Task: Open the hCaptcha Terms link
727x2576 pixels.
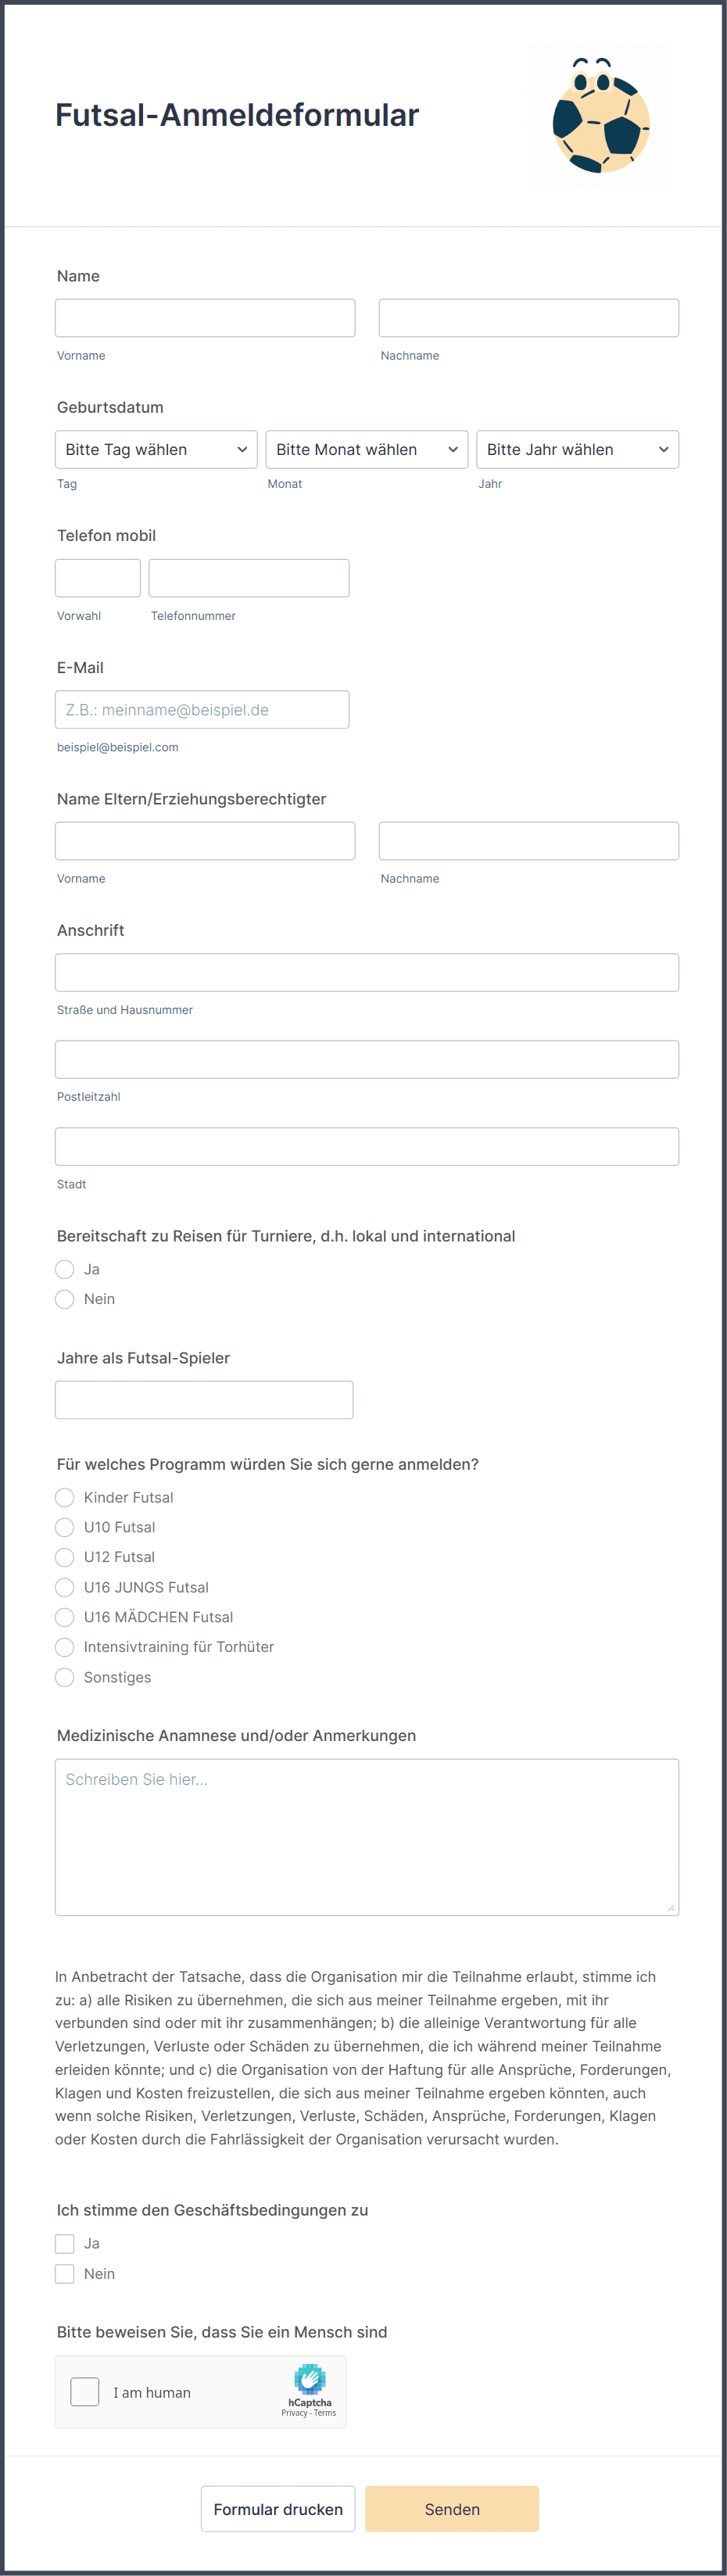Action: click(325, 2413)
